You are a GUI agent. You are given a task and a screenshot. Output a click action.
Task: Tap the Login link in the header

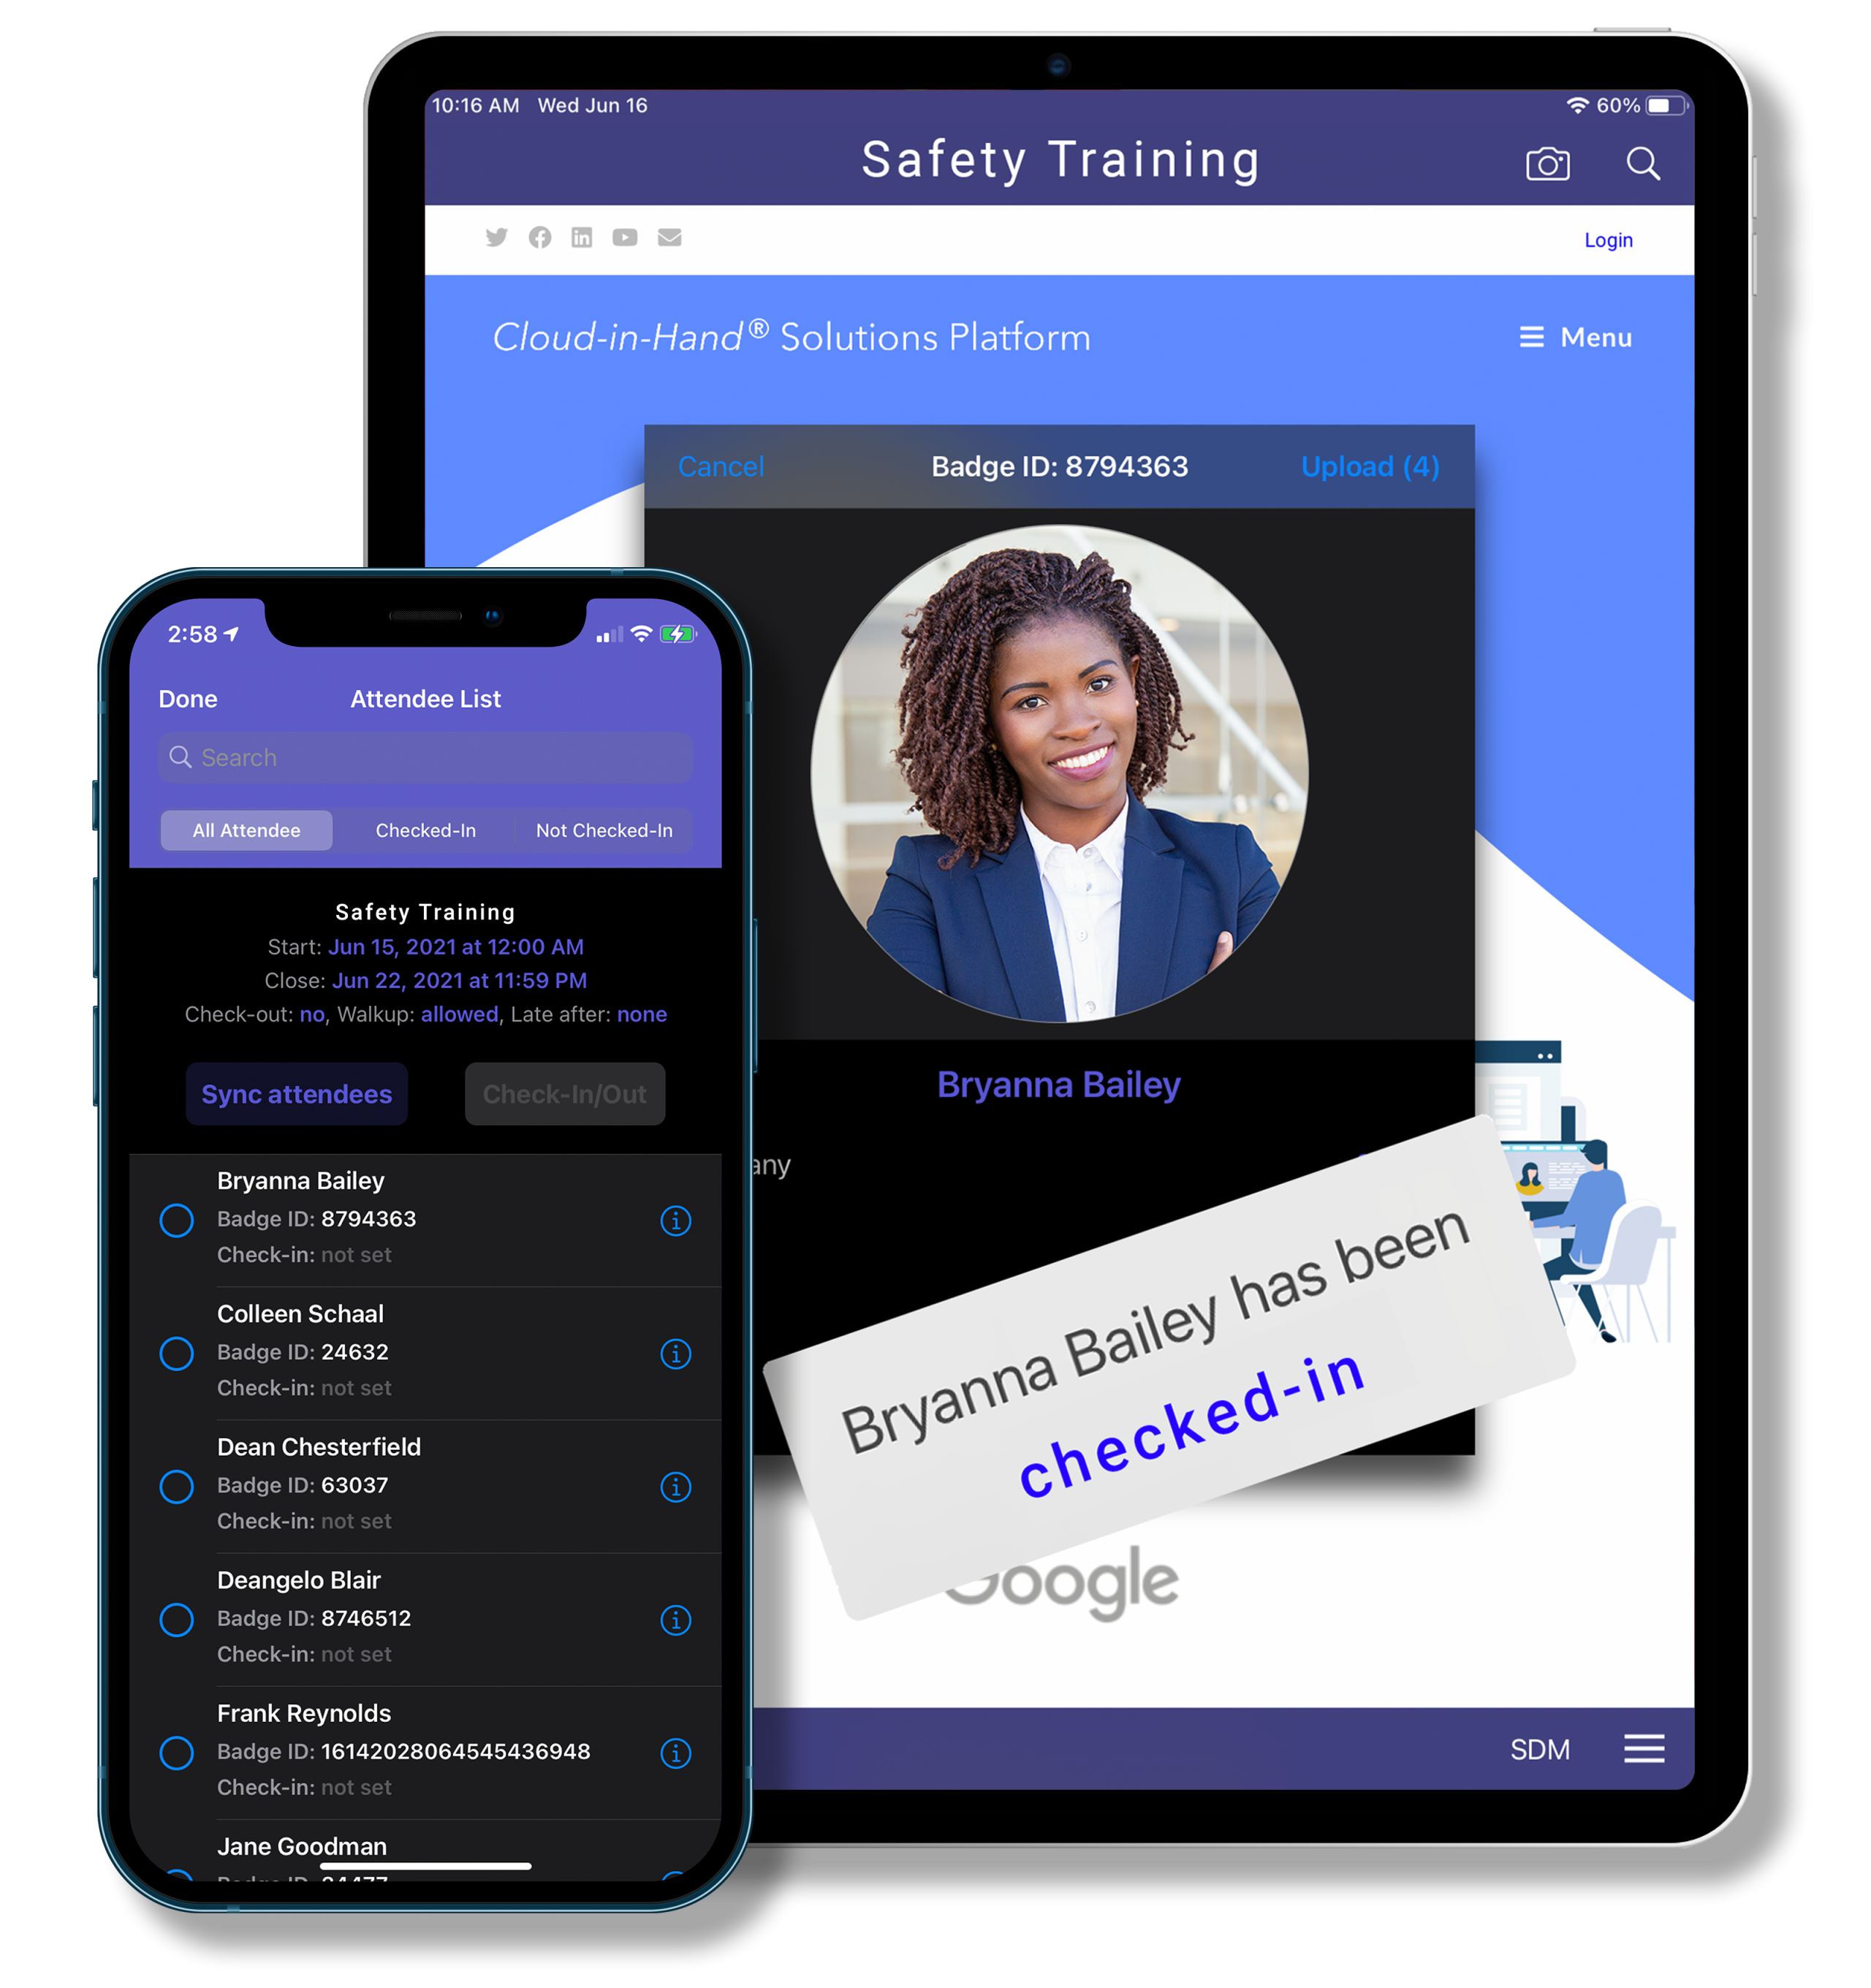[x=1611, y=239]
